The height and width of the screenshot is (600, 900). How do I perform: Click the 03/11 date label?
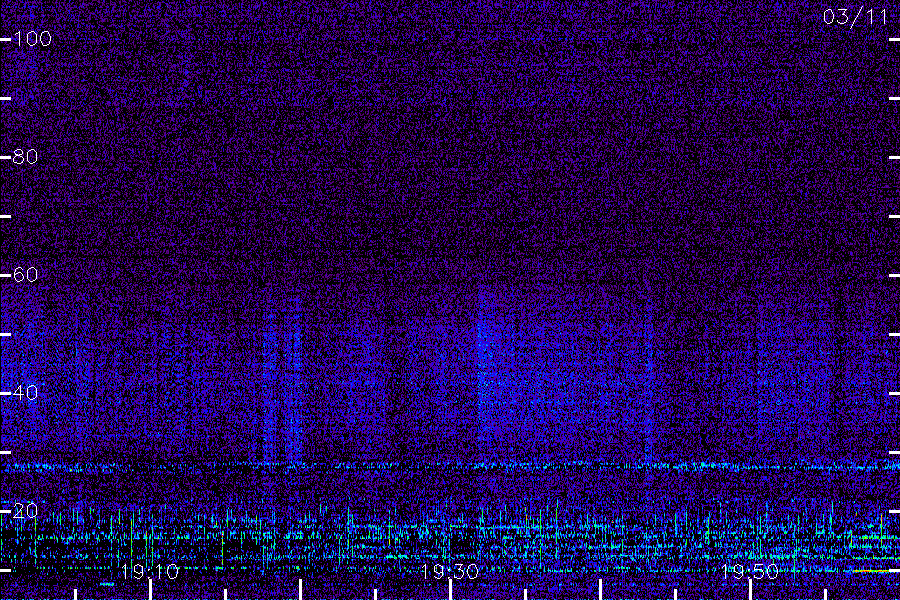point(855,17)
